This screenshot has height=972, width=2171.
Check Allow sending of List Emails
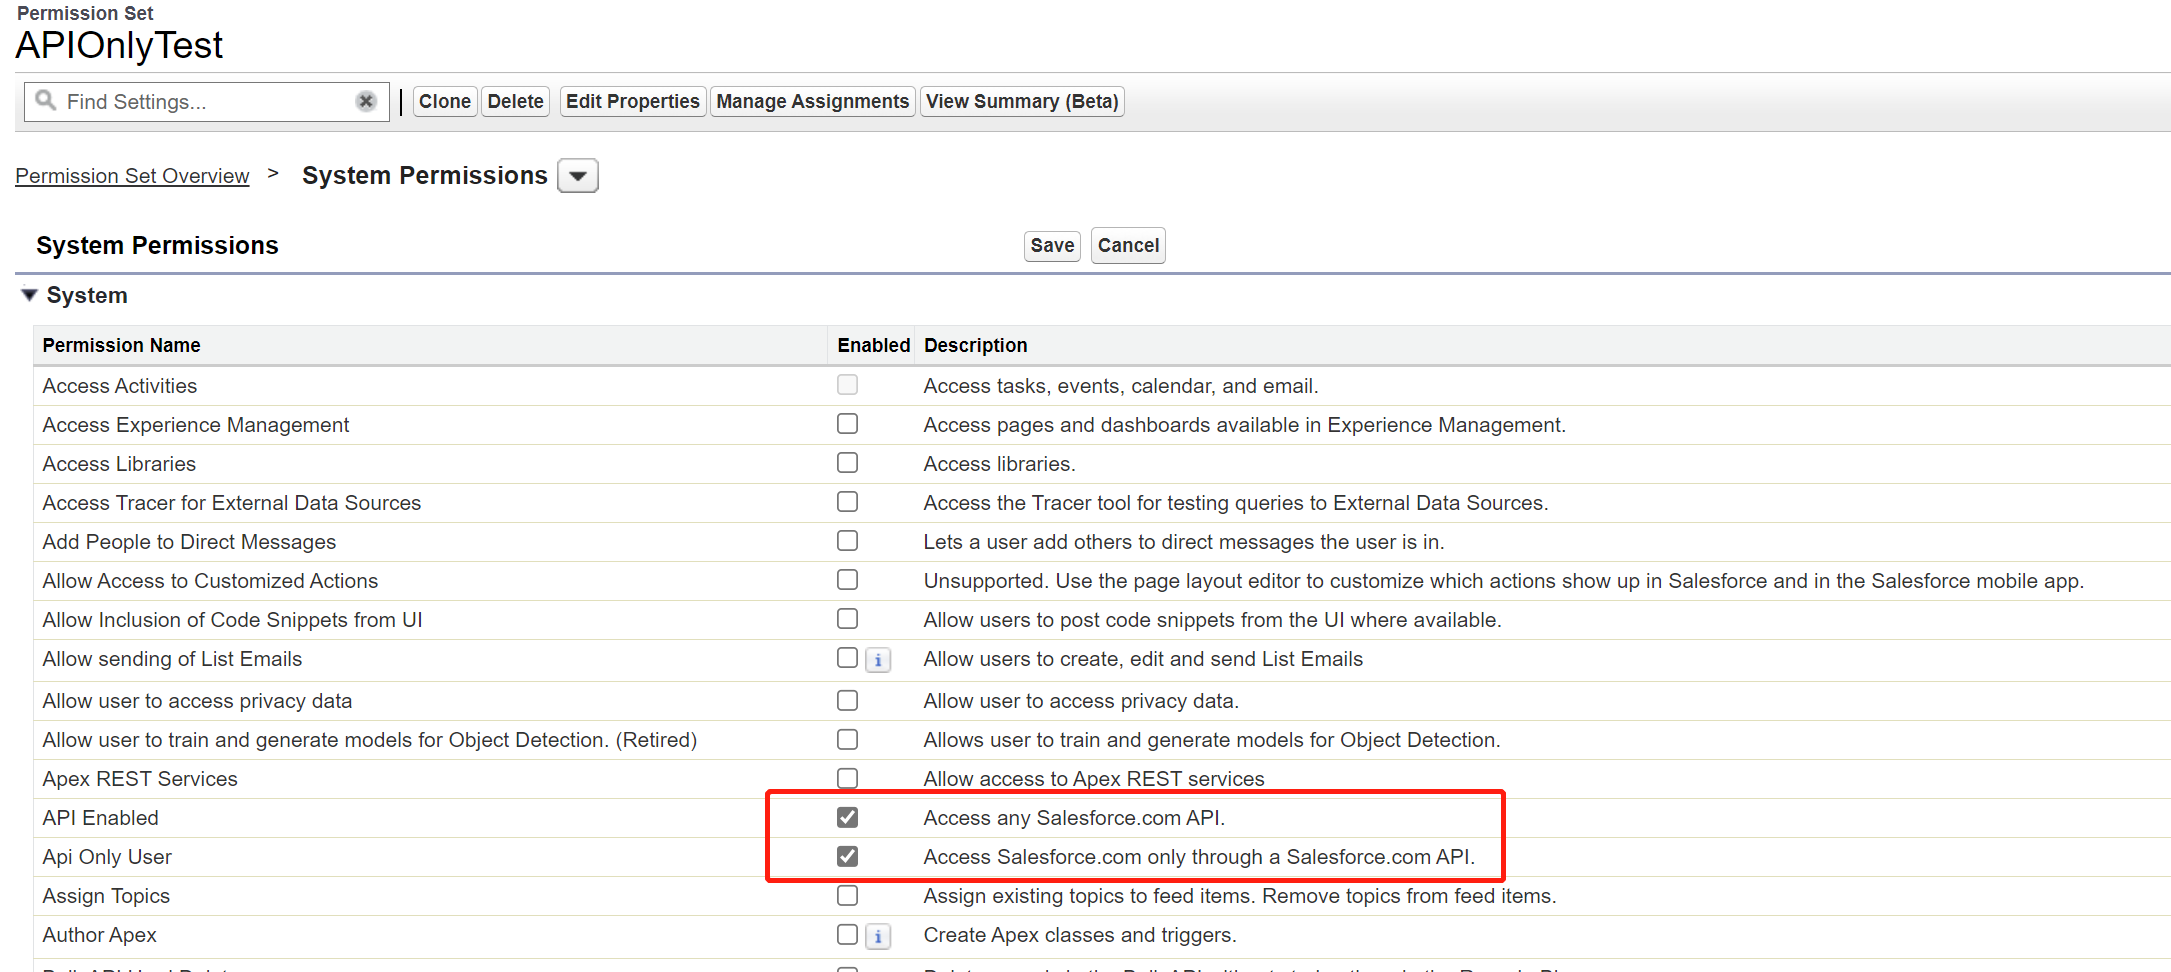(x=847, y=658)
